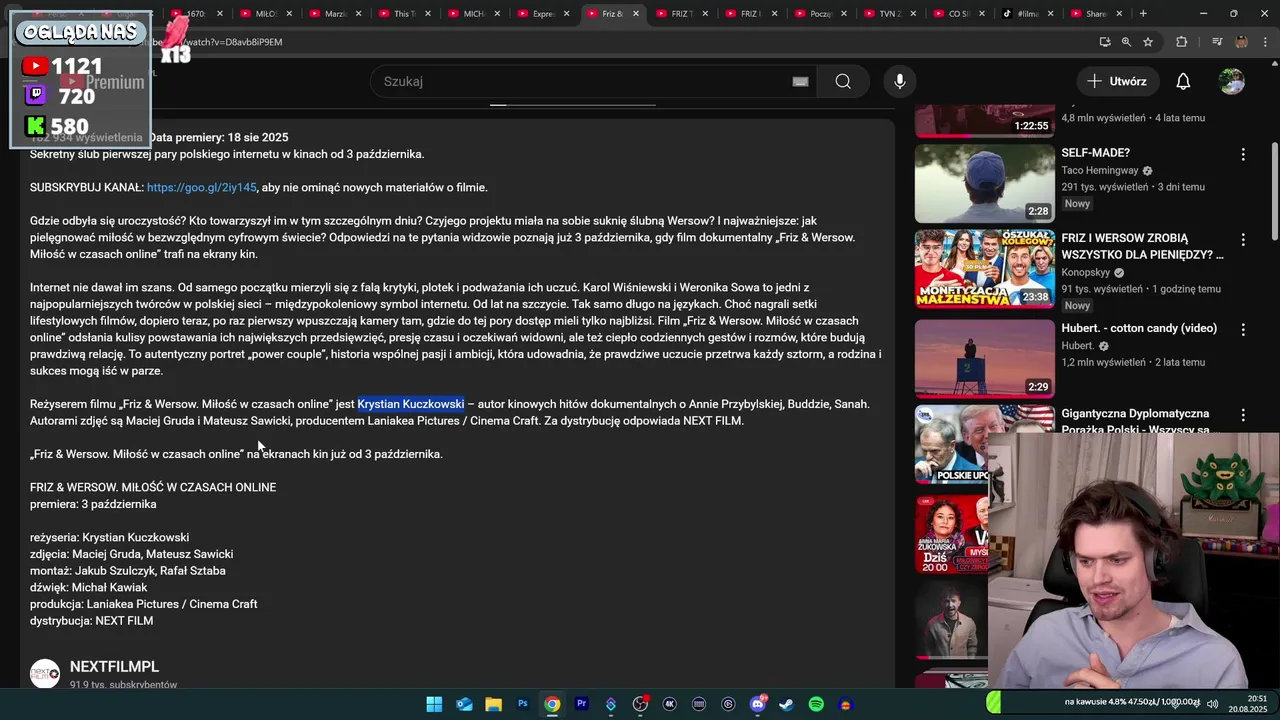Click the highlighted name Krystian Kuczkowski
The height and width of the screenshot is (720, 1280).
[411, 404]
